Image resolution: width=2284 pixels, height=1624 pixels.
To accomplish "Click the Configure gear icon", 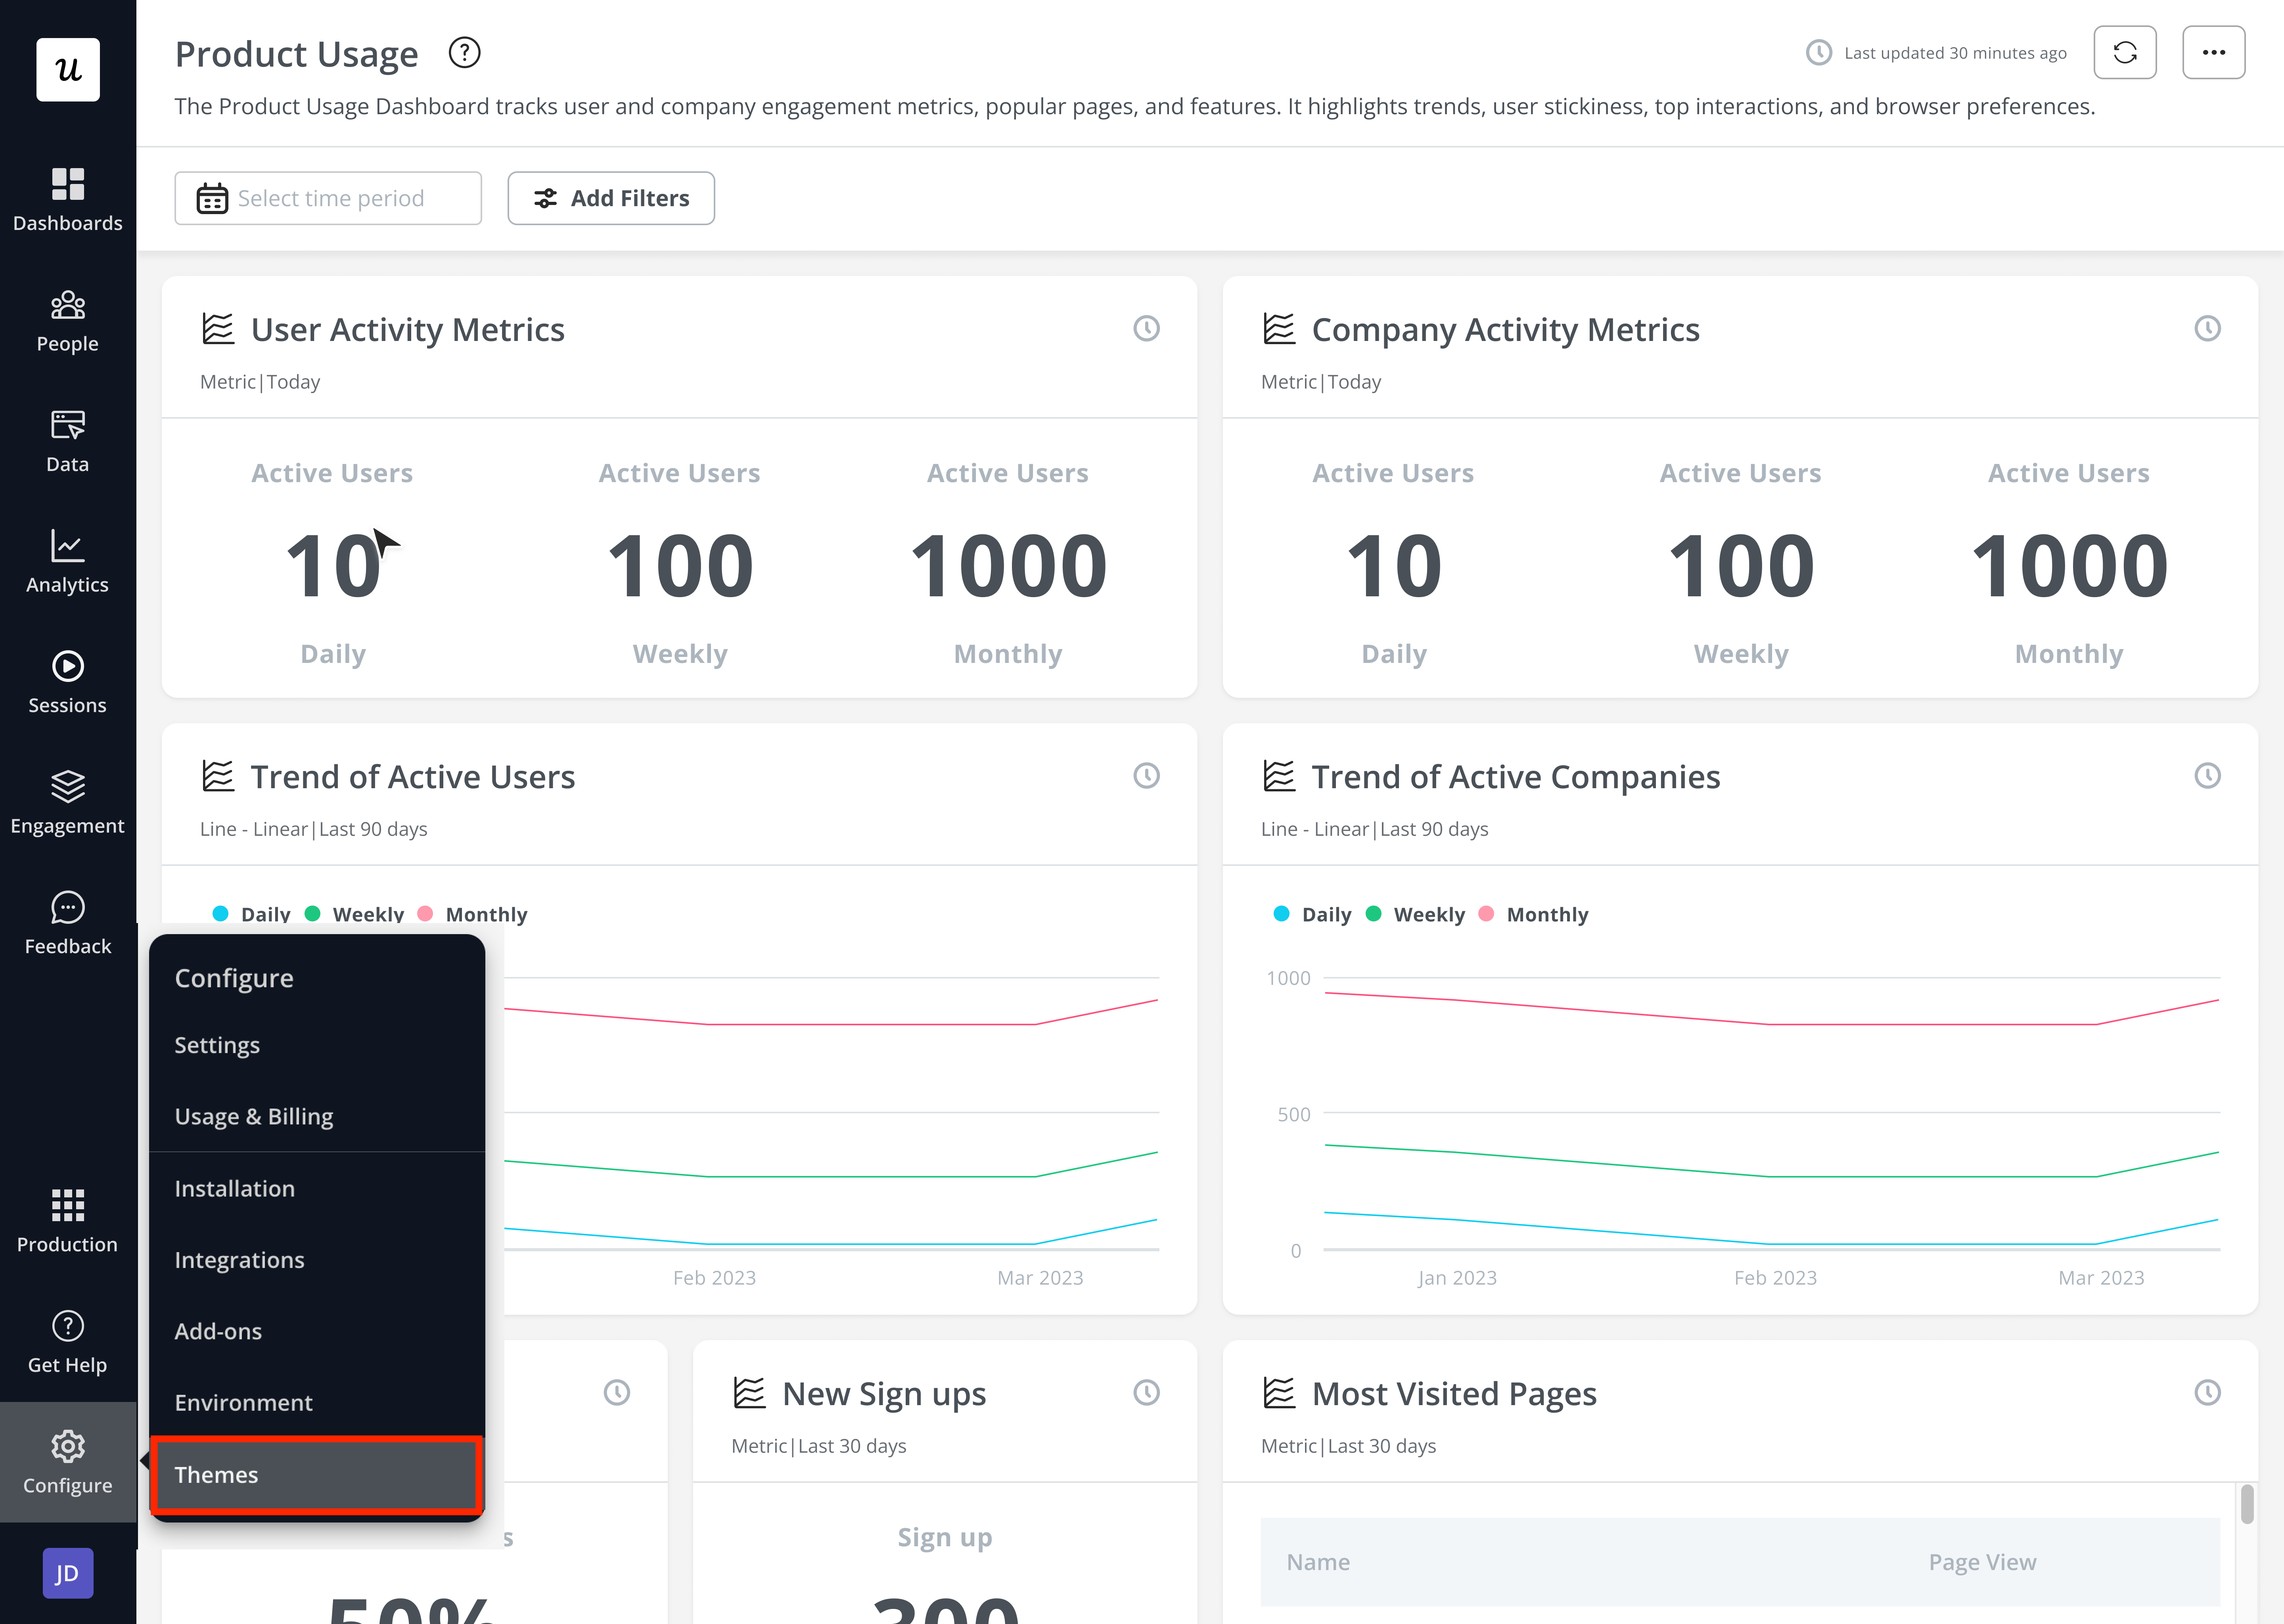I will coord(68,1446).
